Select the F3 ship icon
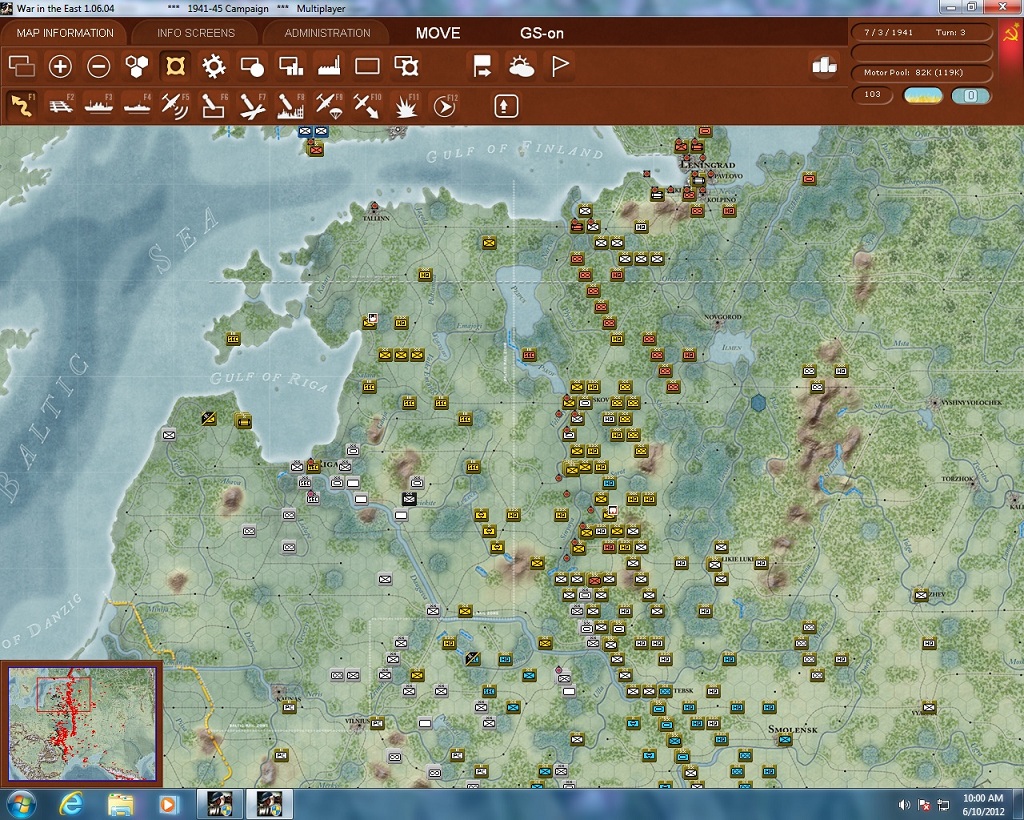1024x820 pixels. [99, 106]
